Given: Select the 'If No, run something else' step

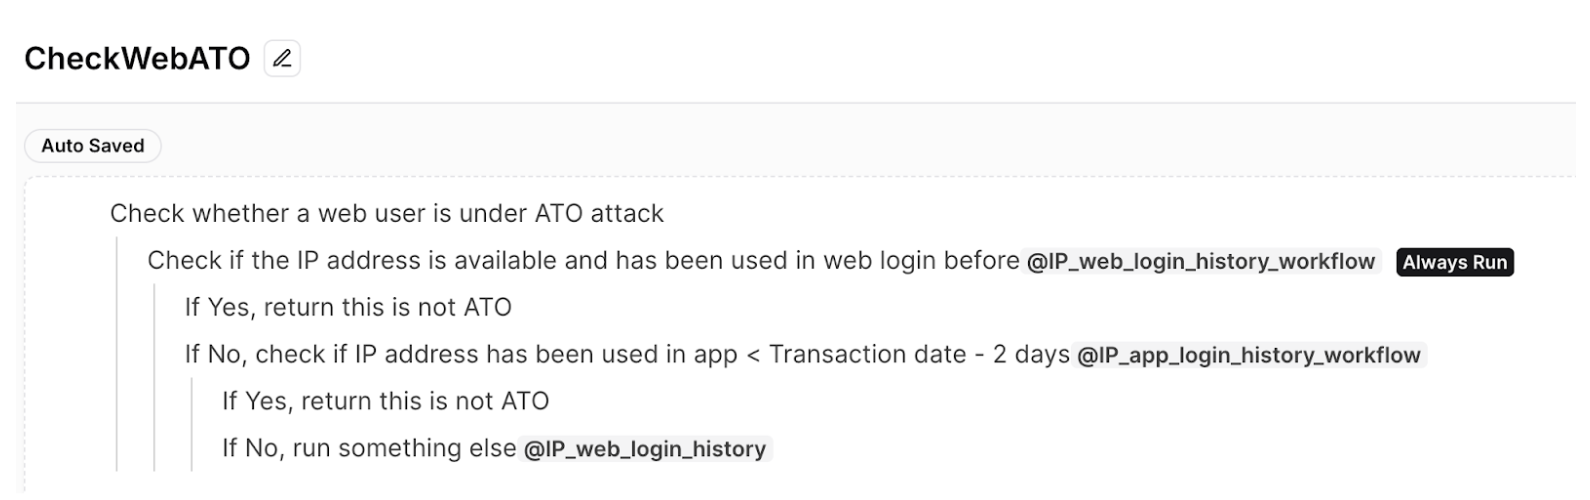Looking at the screenshot, I should pyautogui.click(x=369, y=449).
